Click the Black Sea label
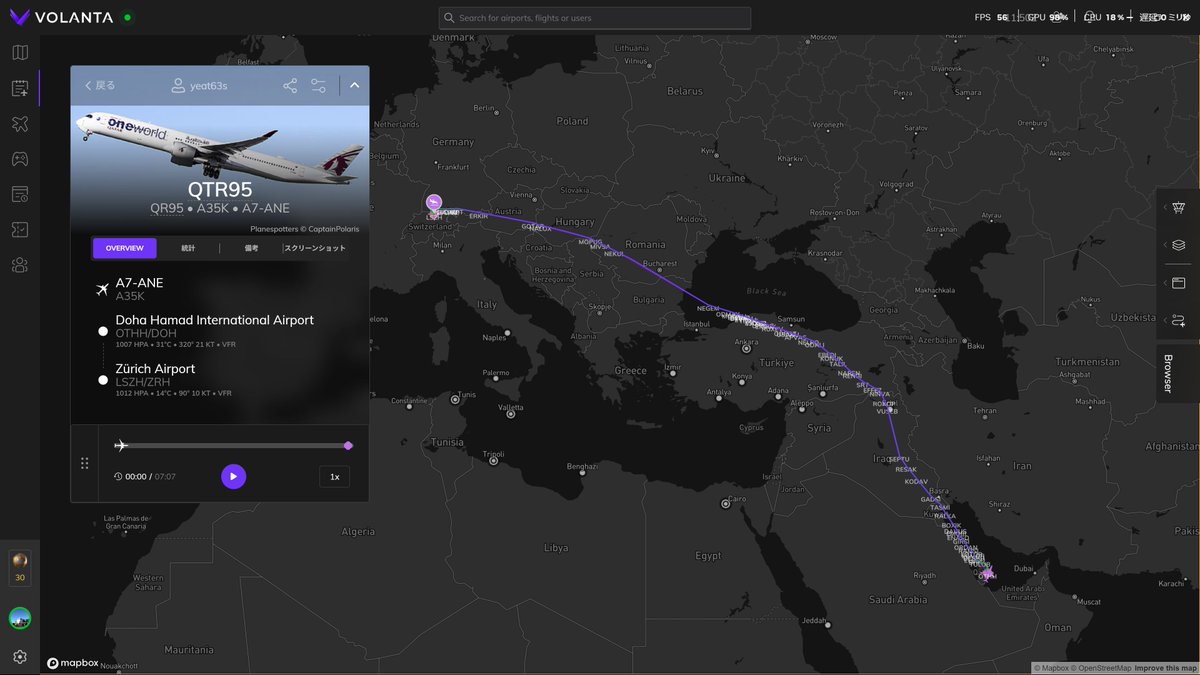 tap(767, 291)
